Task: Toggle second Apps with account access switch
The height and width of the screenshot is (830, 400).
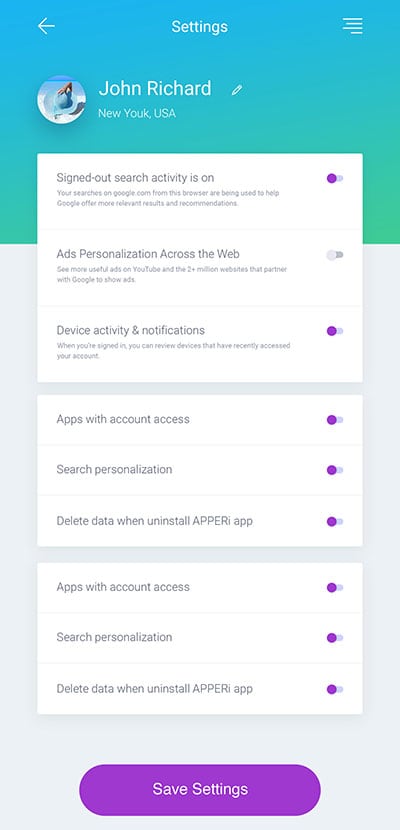Action: 335,588
